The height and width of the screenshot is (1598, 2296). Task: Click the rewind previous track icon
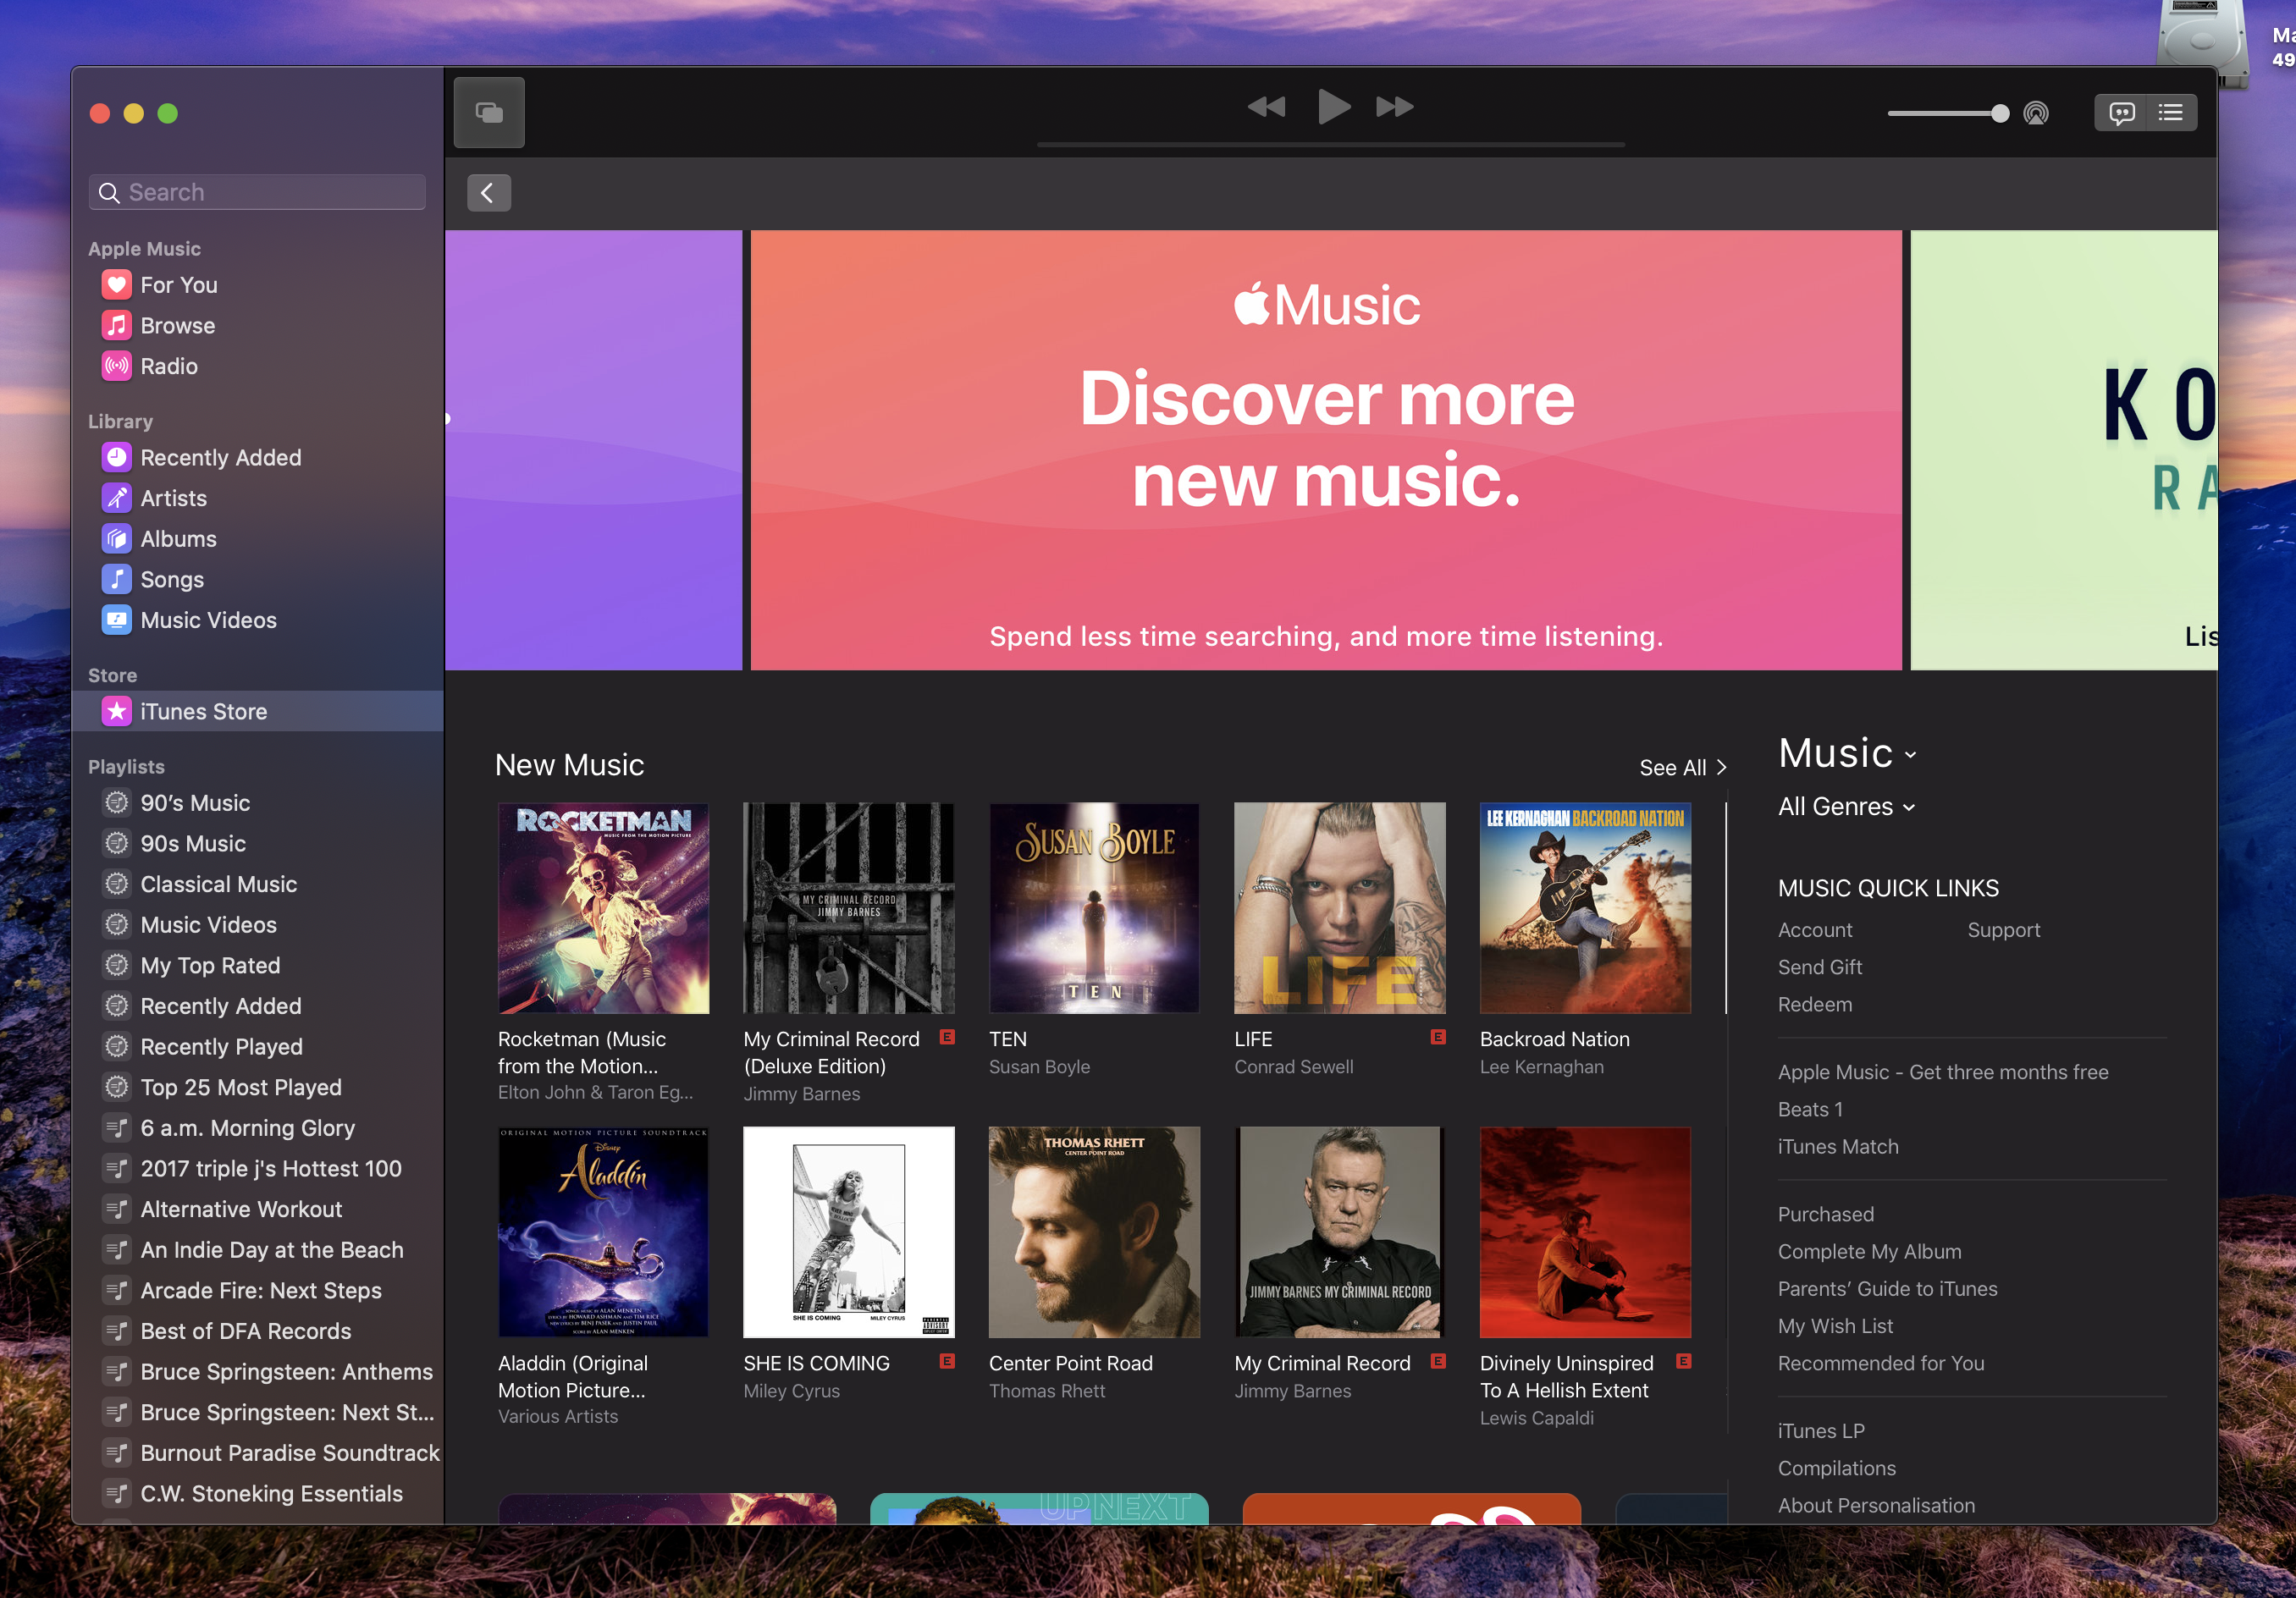1266,107
